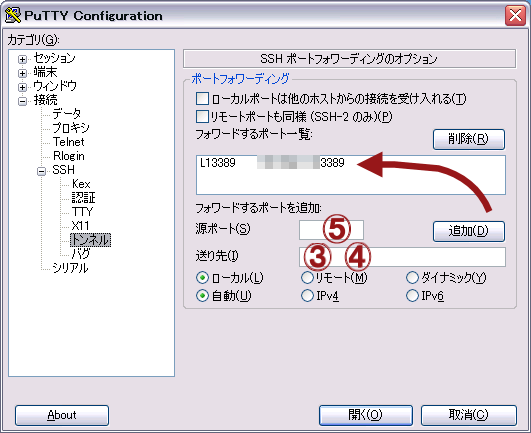Open the シリアル settings page
The image size is (531, 433).
click(x=70, y=268)
